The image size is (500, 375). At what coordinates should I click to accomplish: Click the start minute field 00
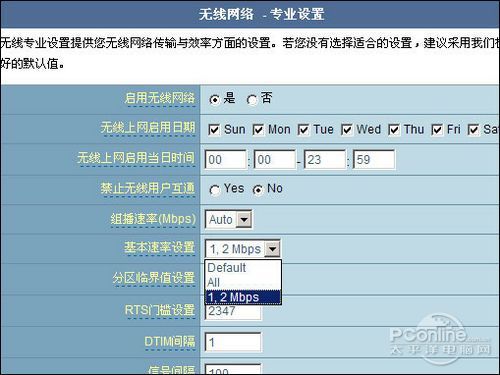coord(275,160)
